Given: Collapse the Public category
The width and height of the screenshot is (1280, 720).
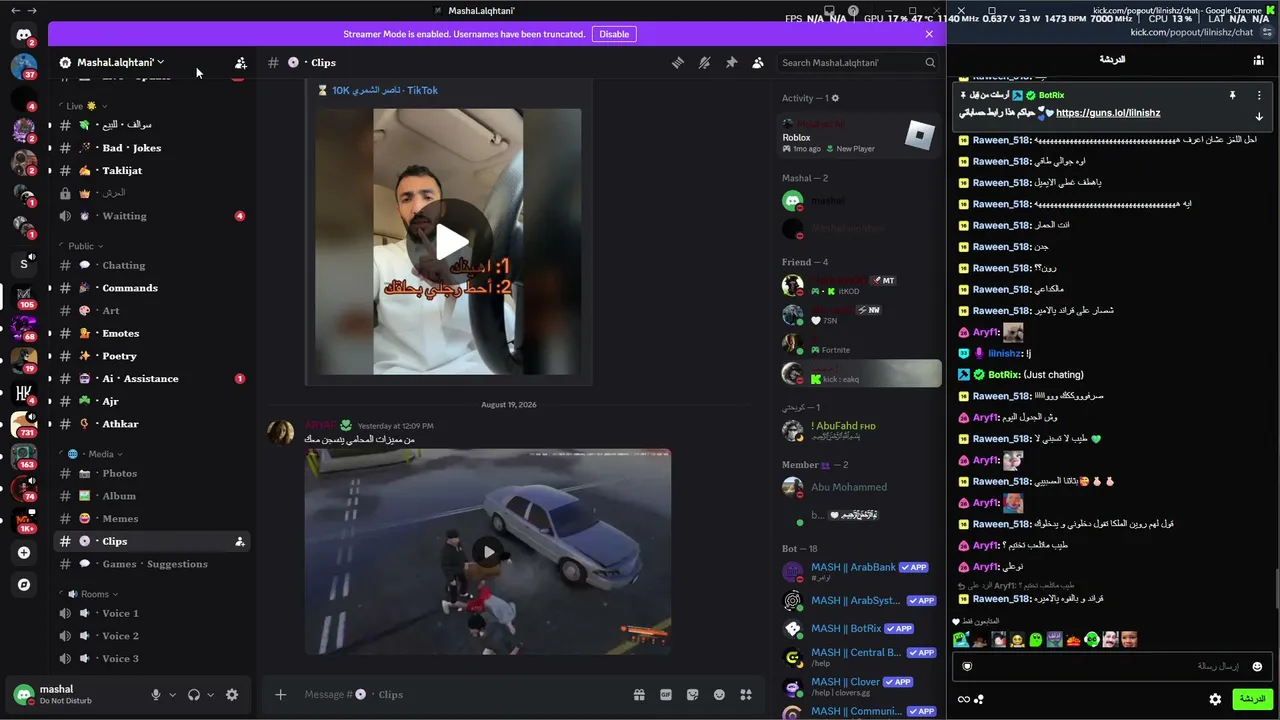Looking at the screenshot, I should coord(81,246).
